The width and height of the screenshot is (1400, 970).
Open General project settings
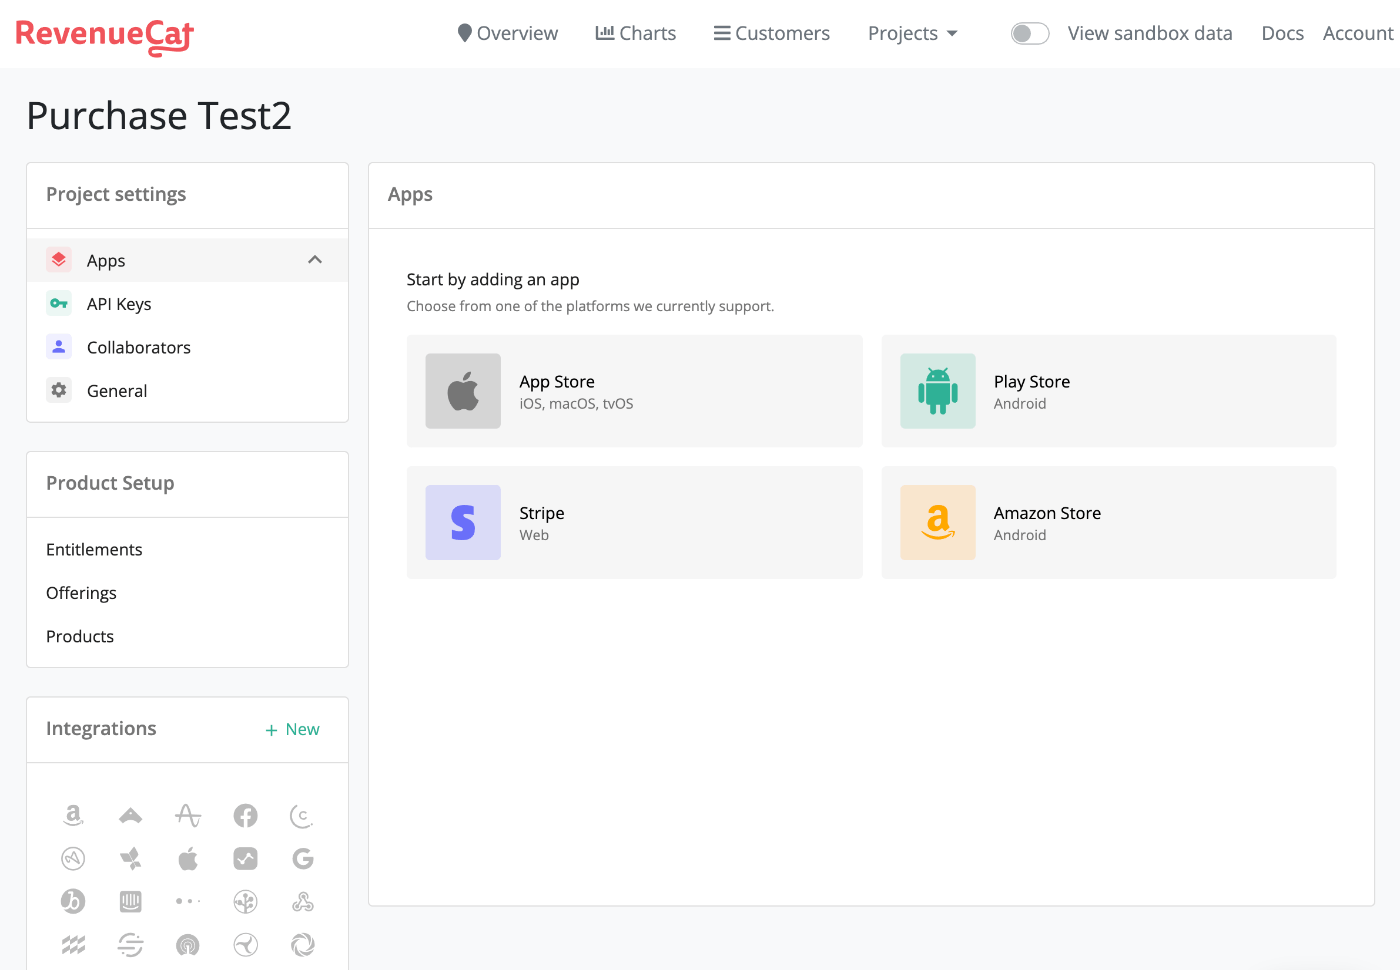187,391
